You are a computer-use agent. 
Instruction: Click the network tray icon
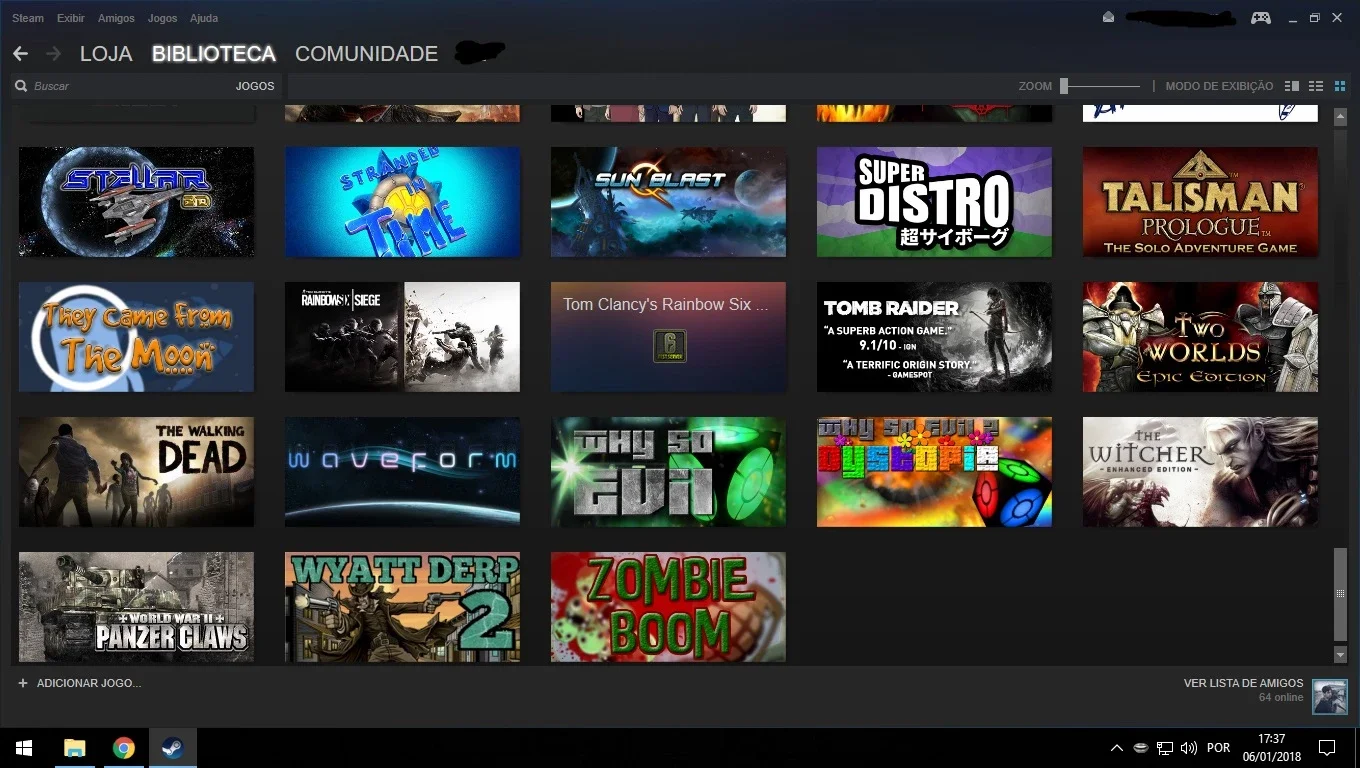1165,748
